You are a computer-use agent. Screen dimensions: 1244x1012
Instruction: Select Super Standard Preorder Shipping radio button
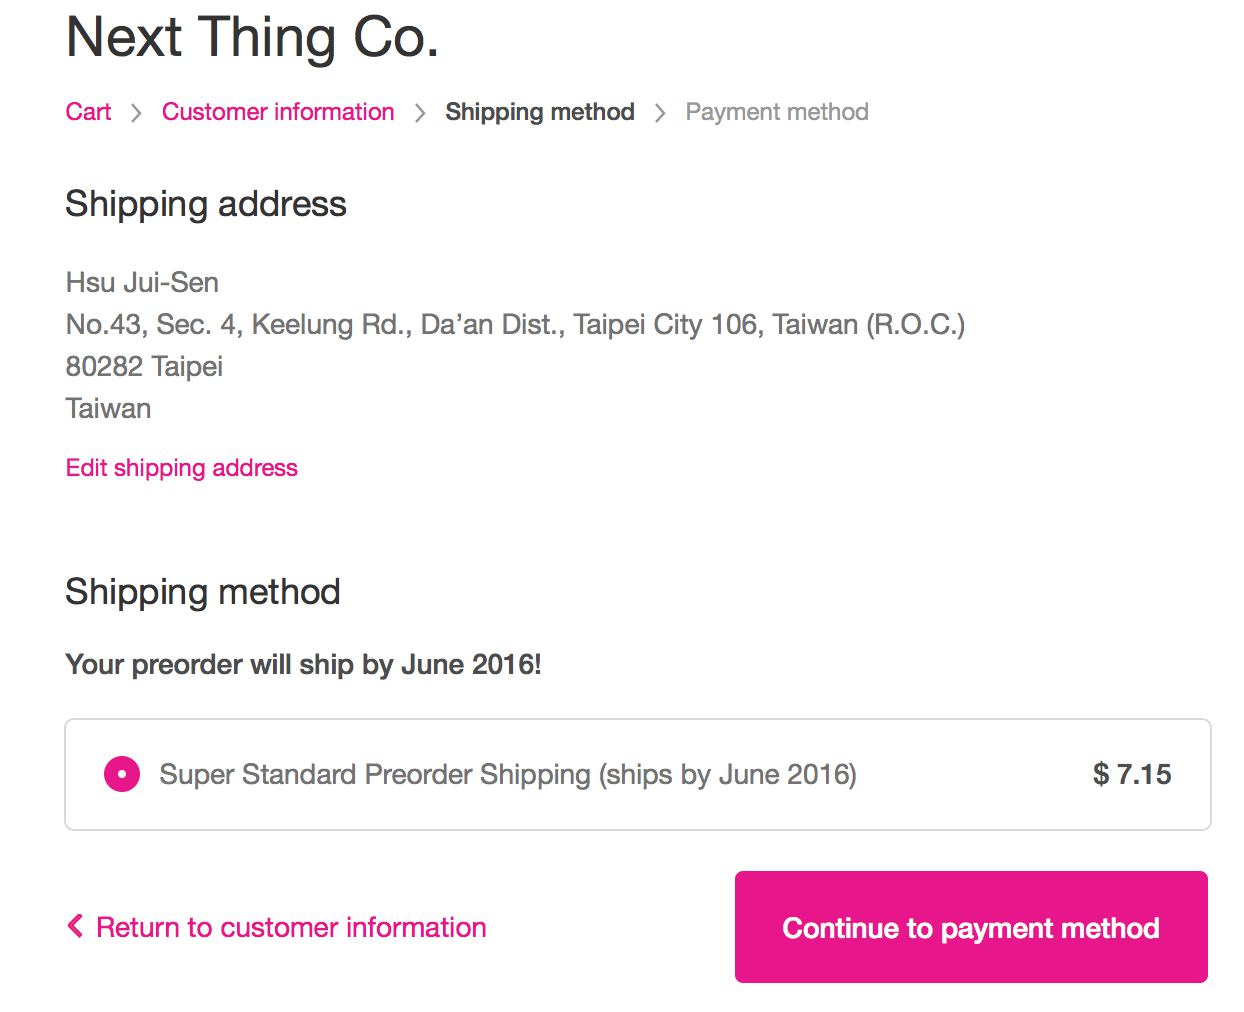122,774
